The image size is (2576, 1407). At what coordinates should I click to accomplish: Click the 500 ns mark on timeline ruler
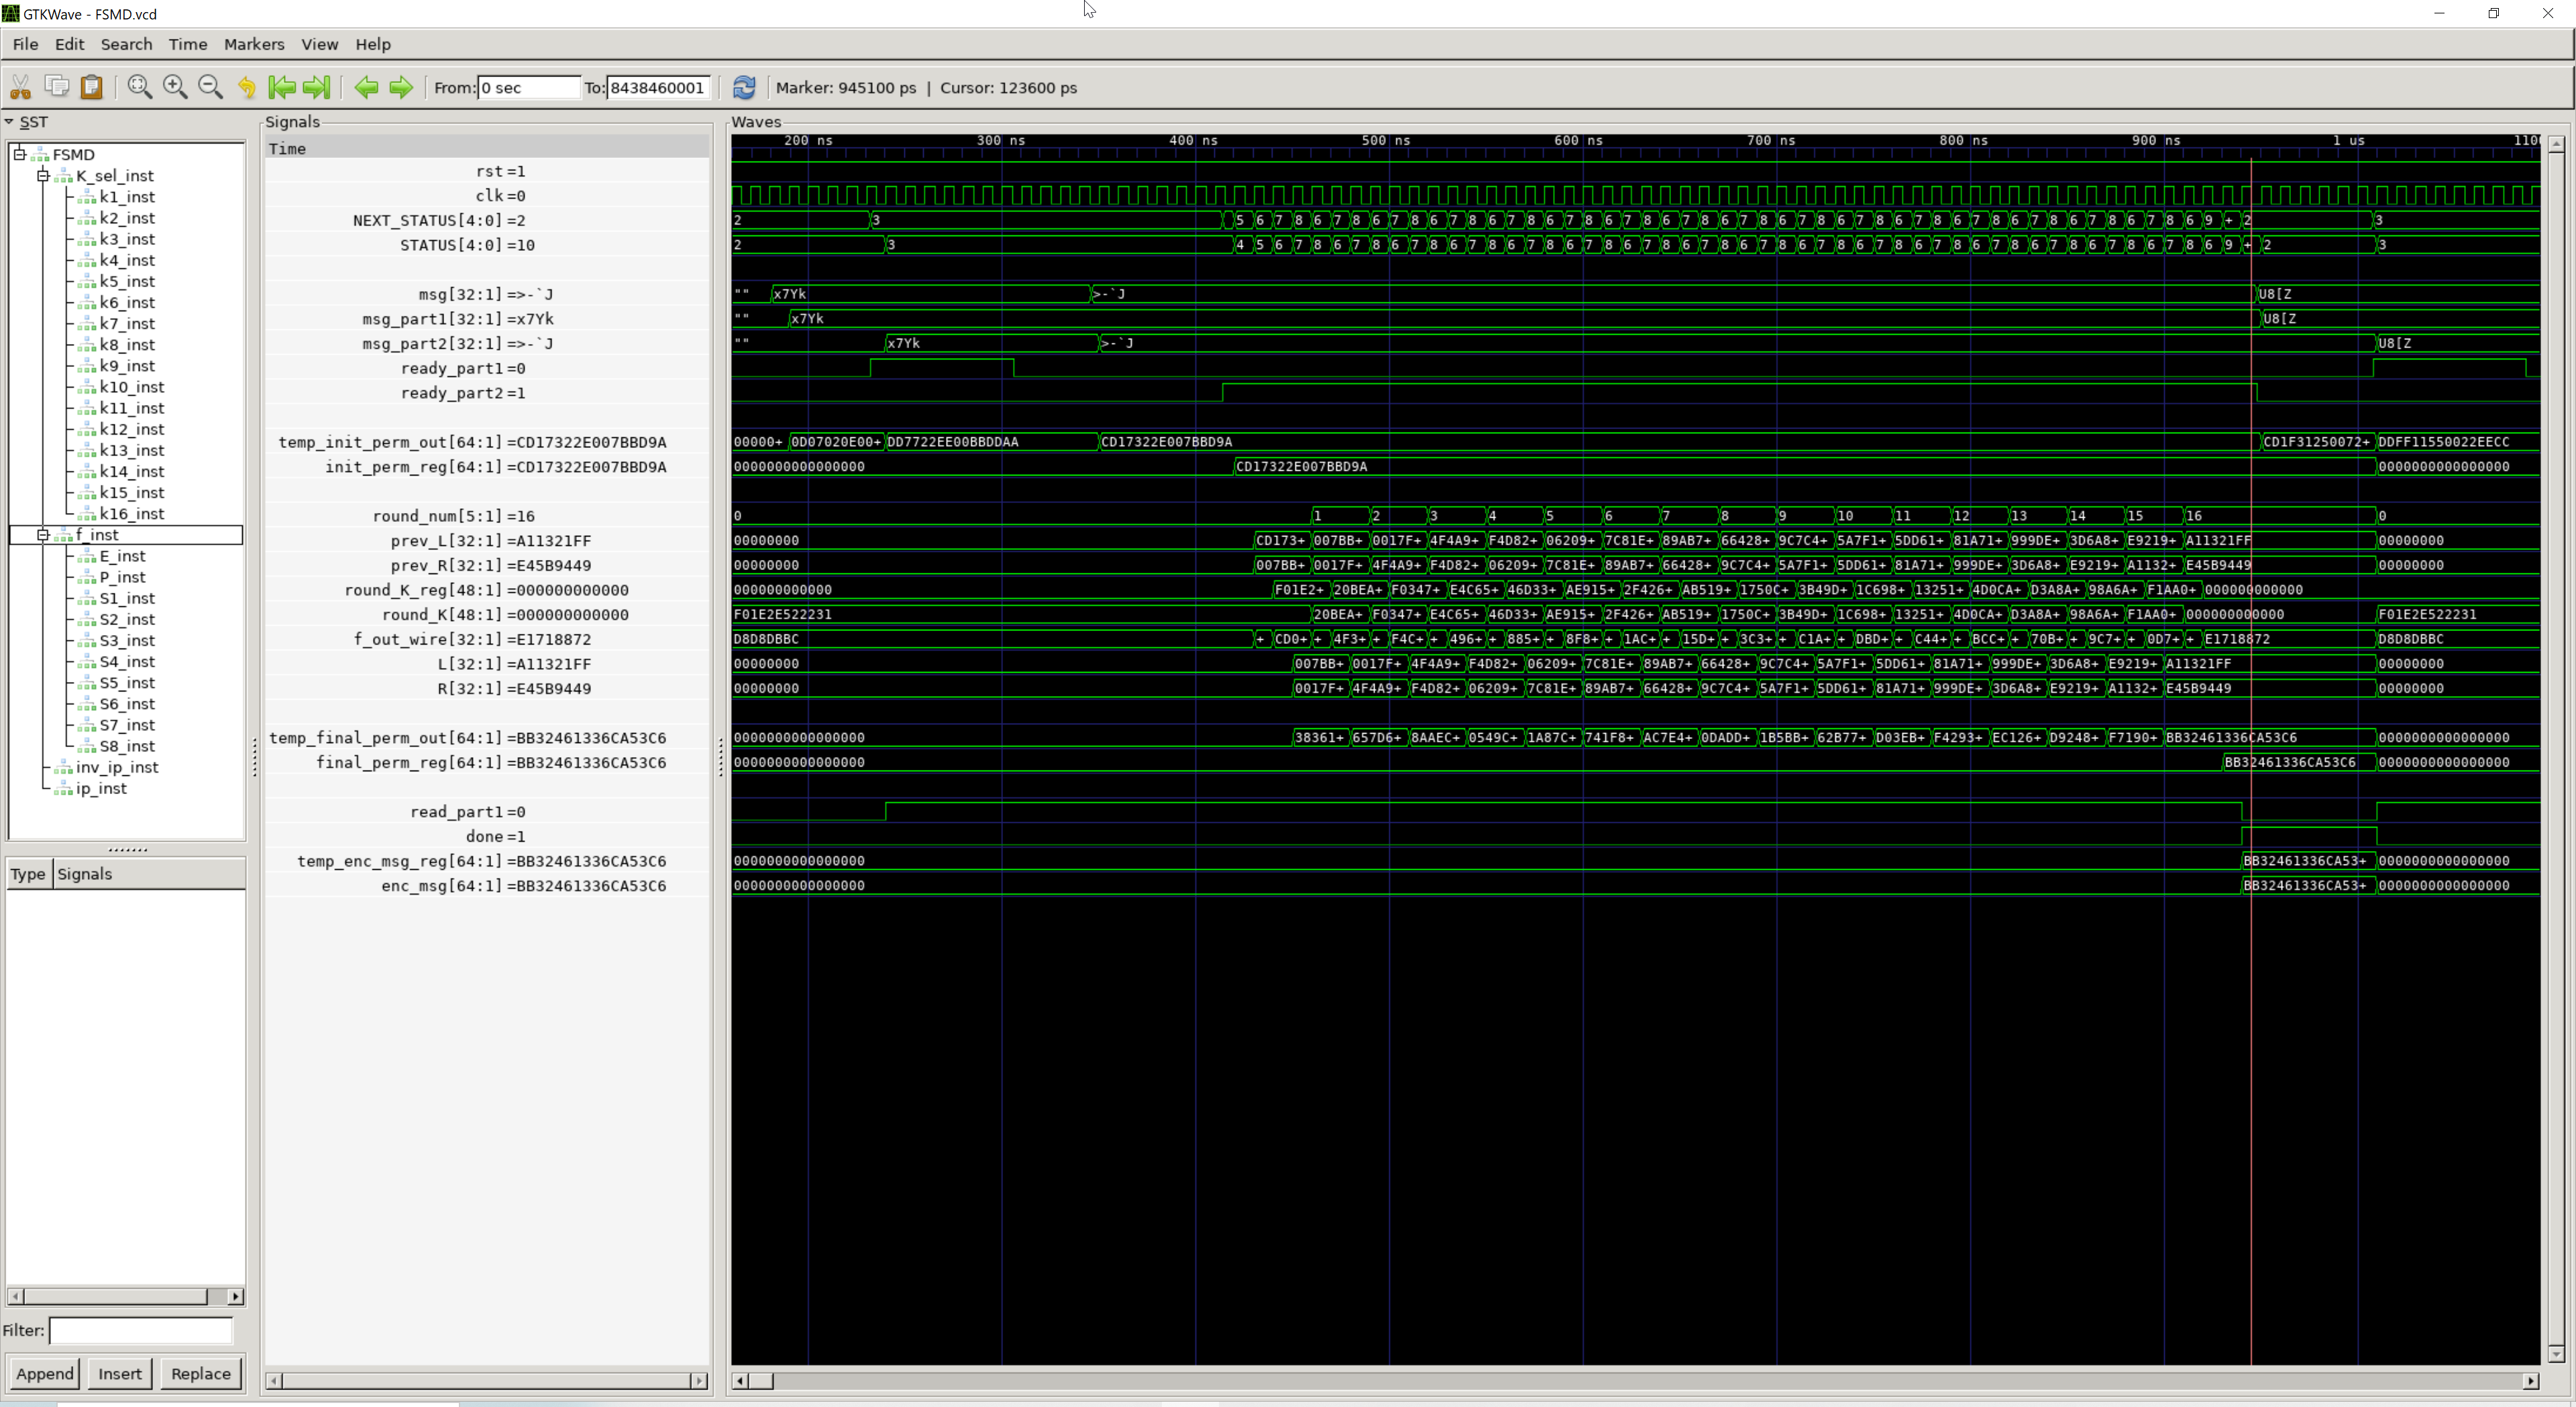(1386, 141)
